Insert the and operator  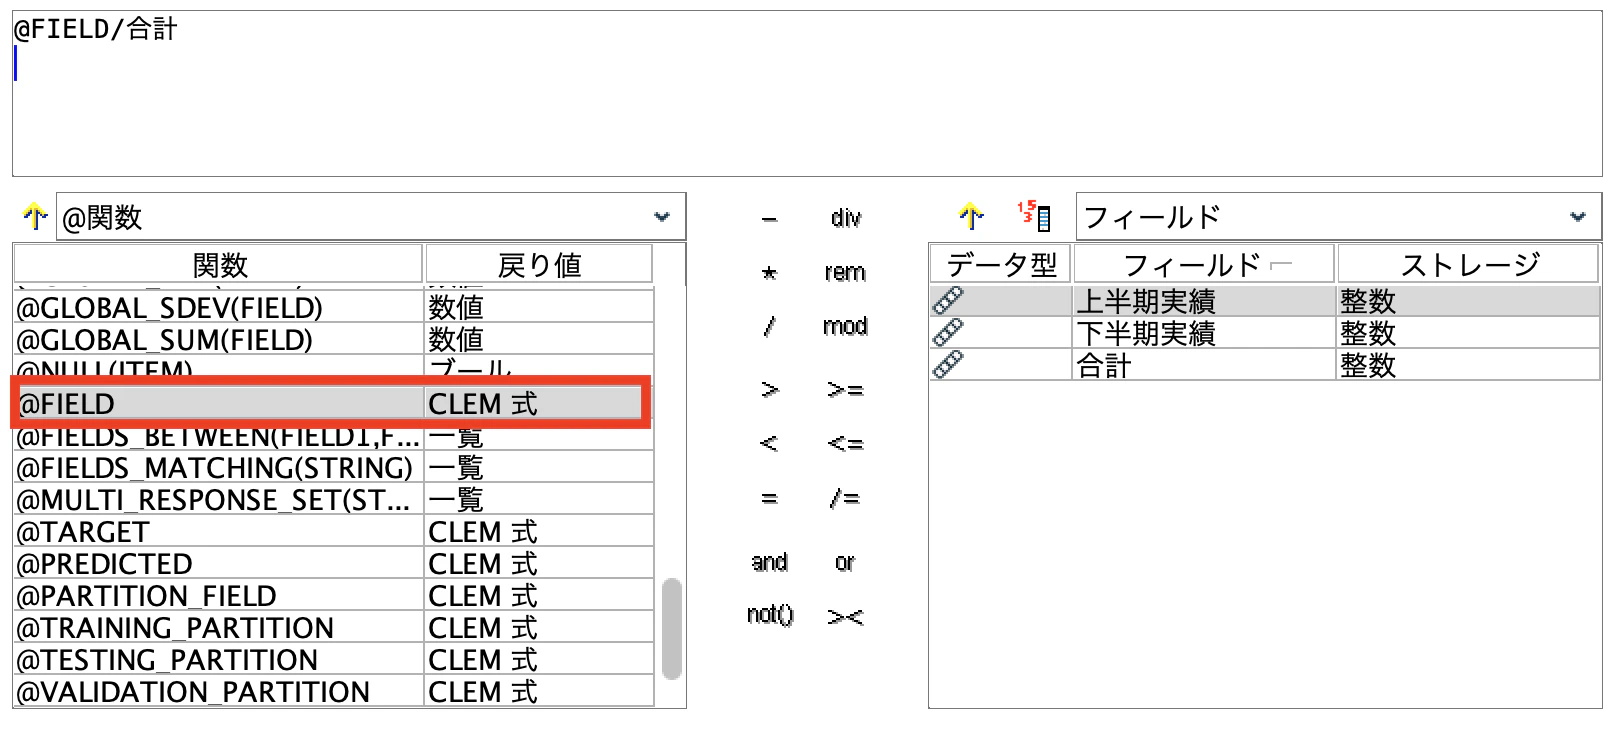769,562
